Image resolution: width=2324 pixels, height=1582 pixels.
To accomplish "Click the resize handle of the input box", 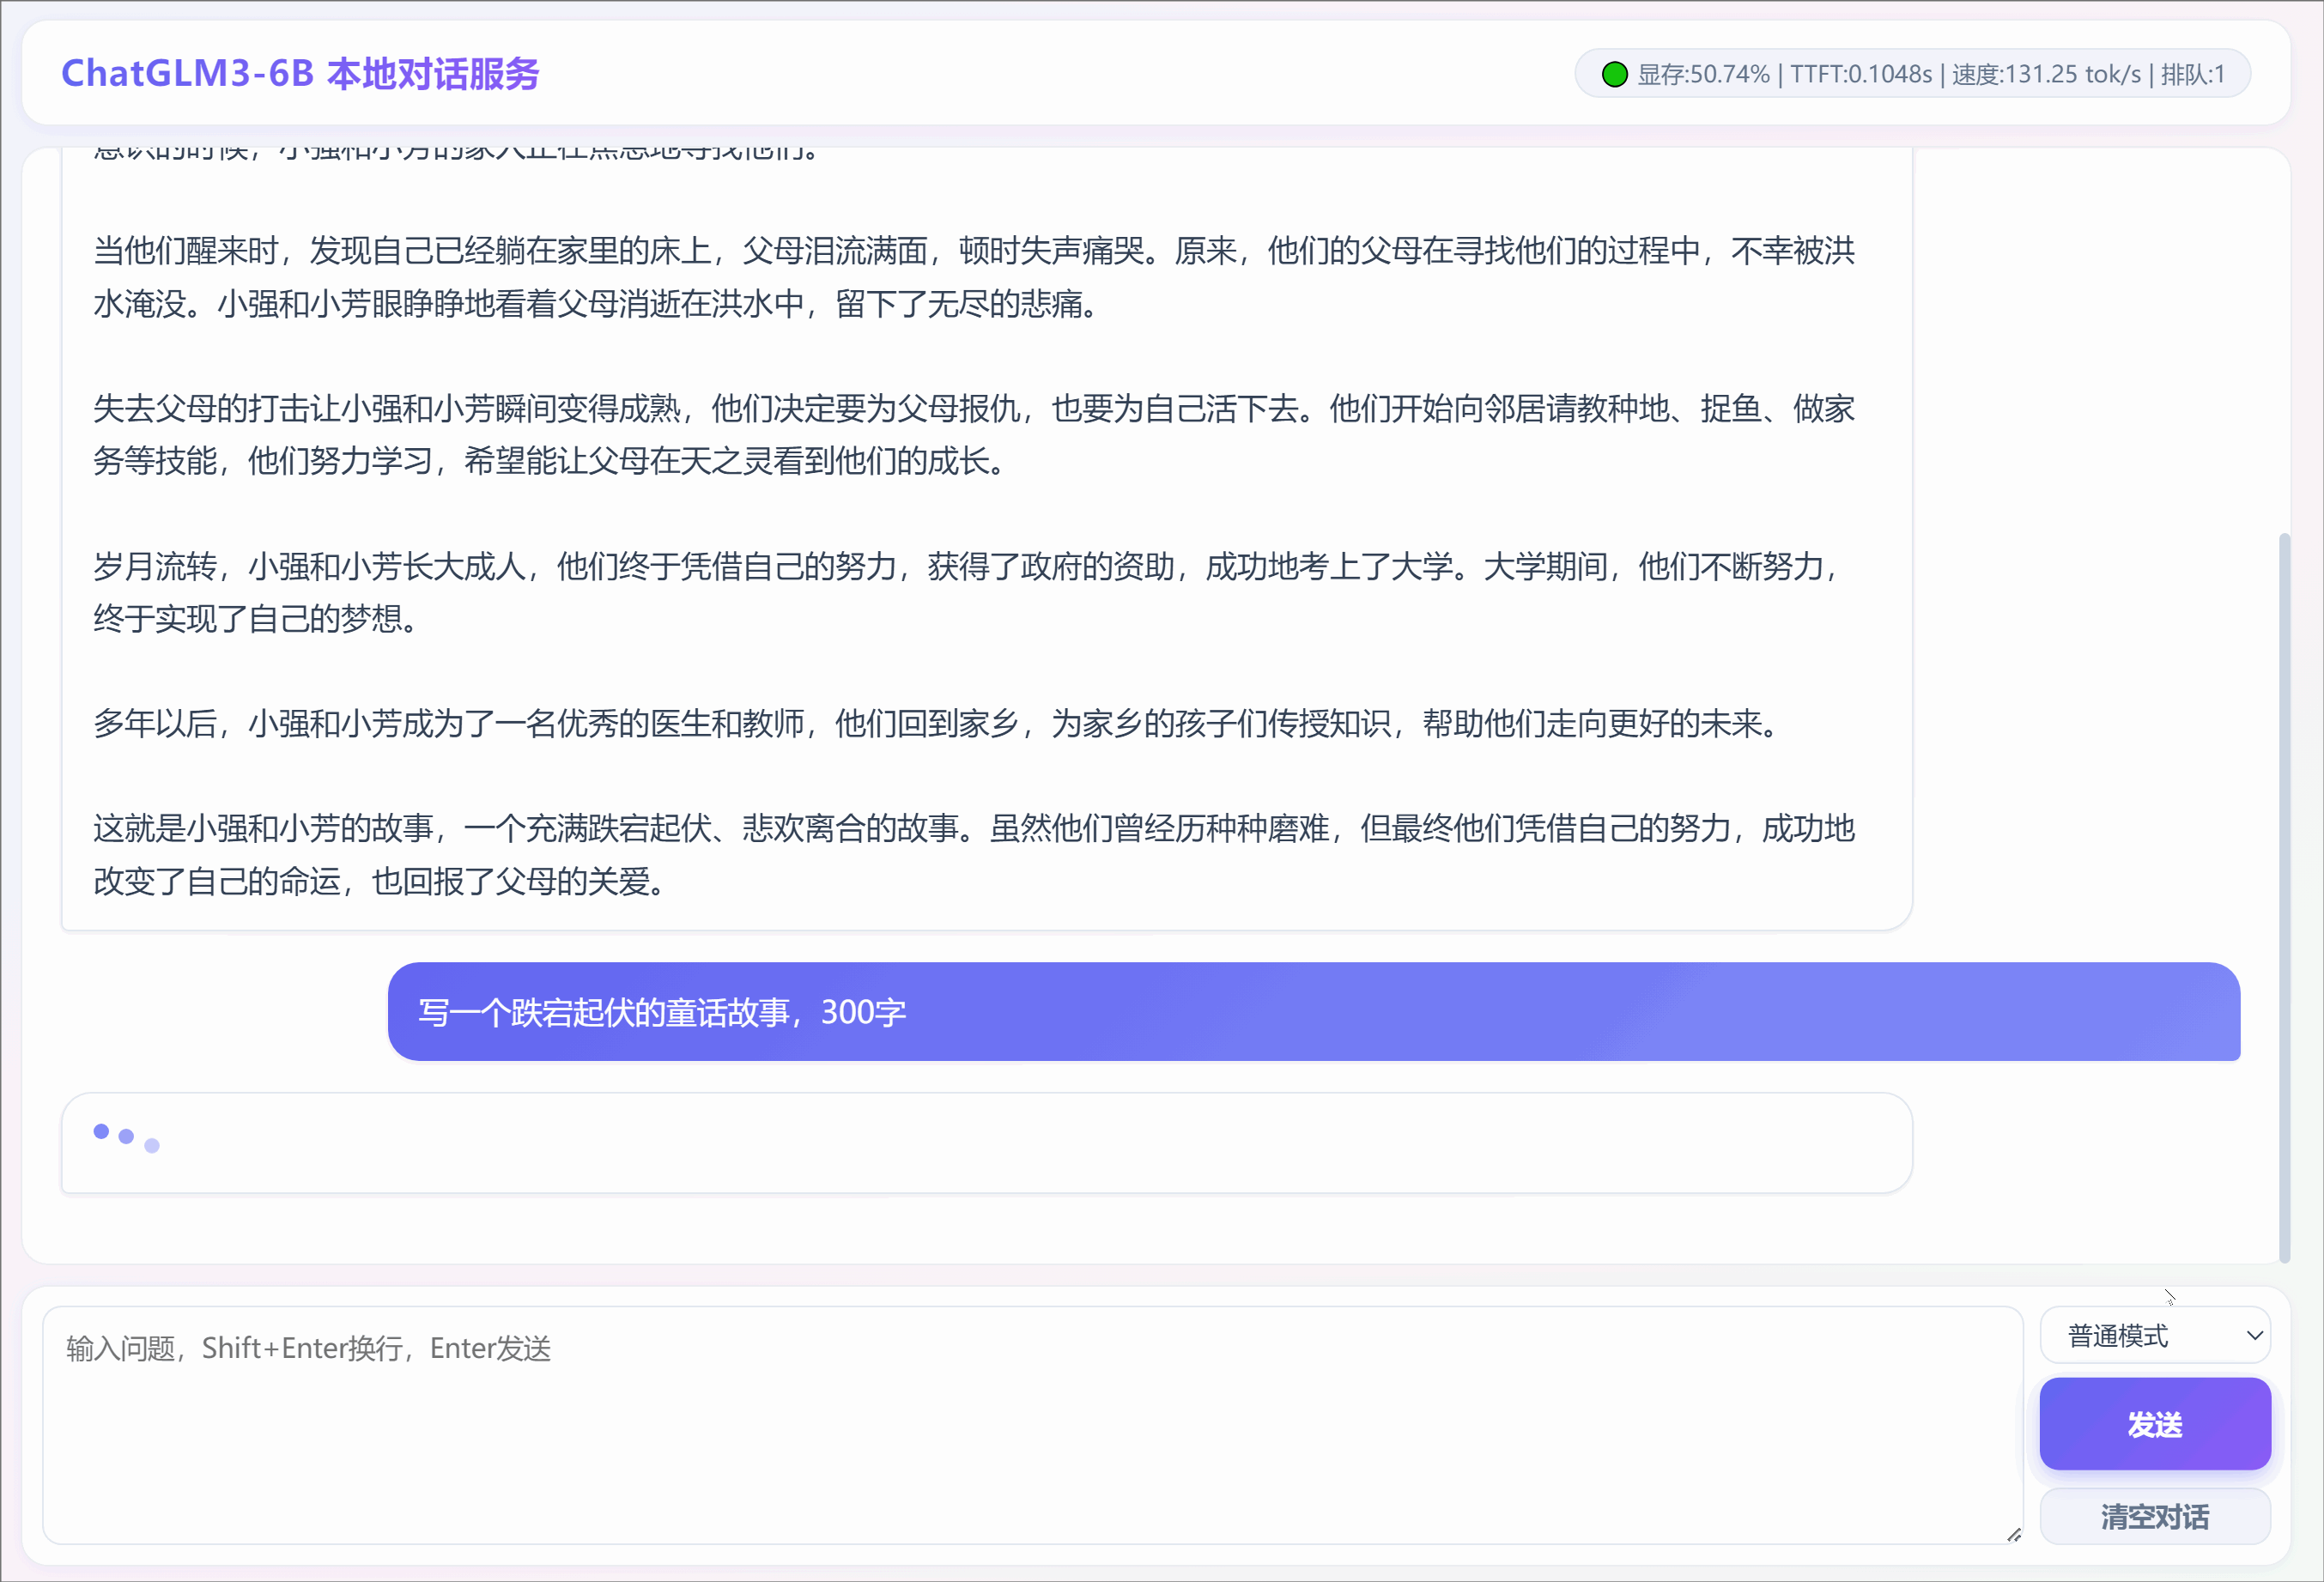I will (2013, 1534).
